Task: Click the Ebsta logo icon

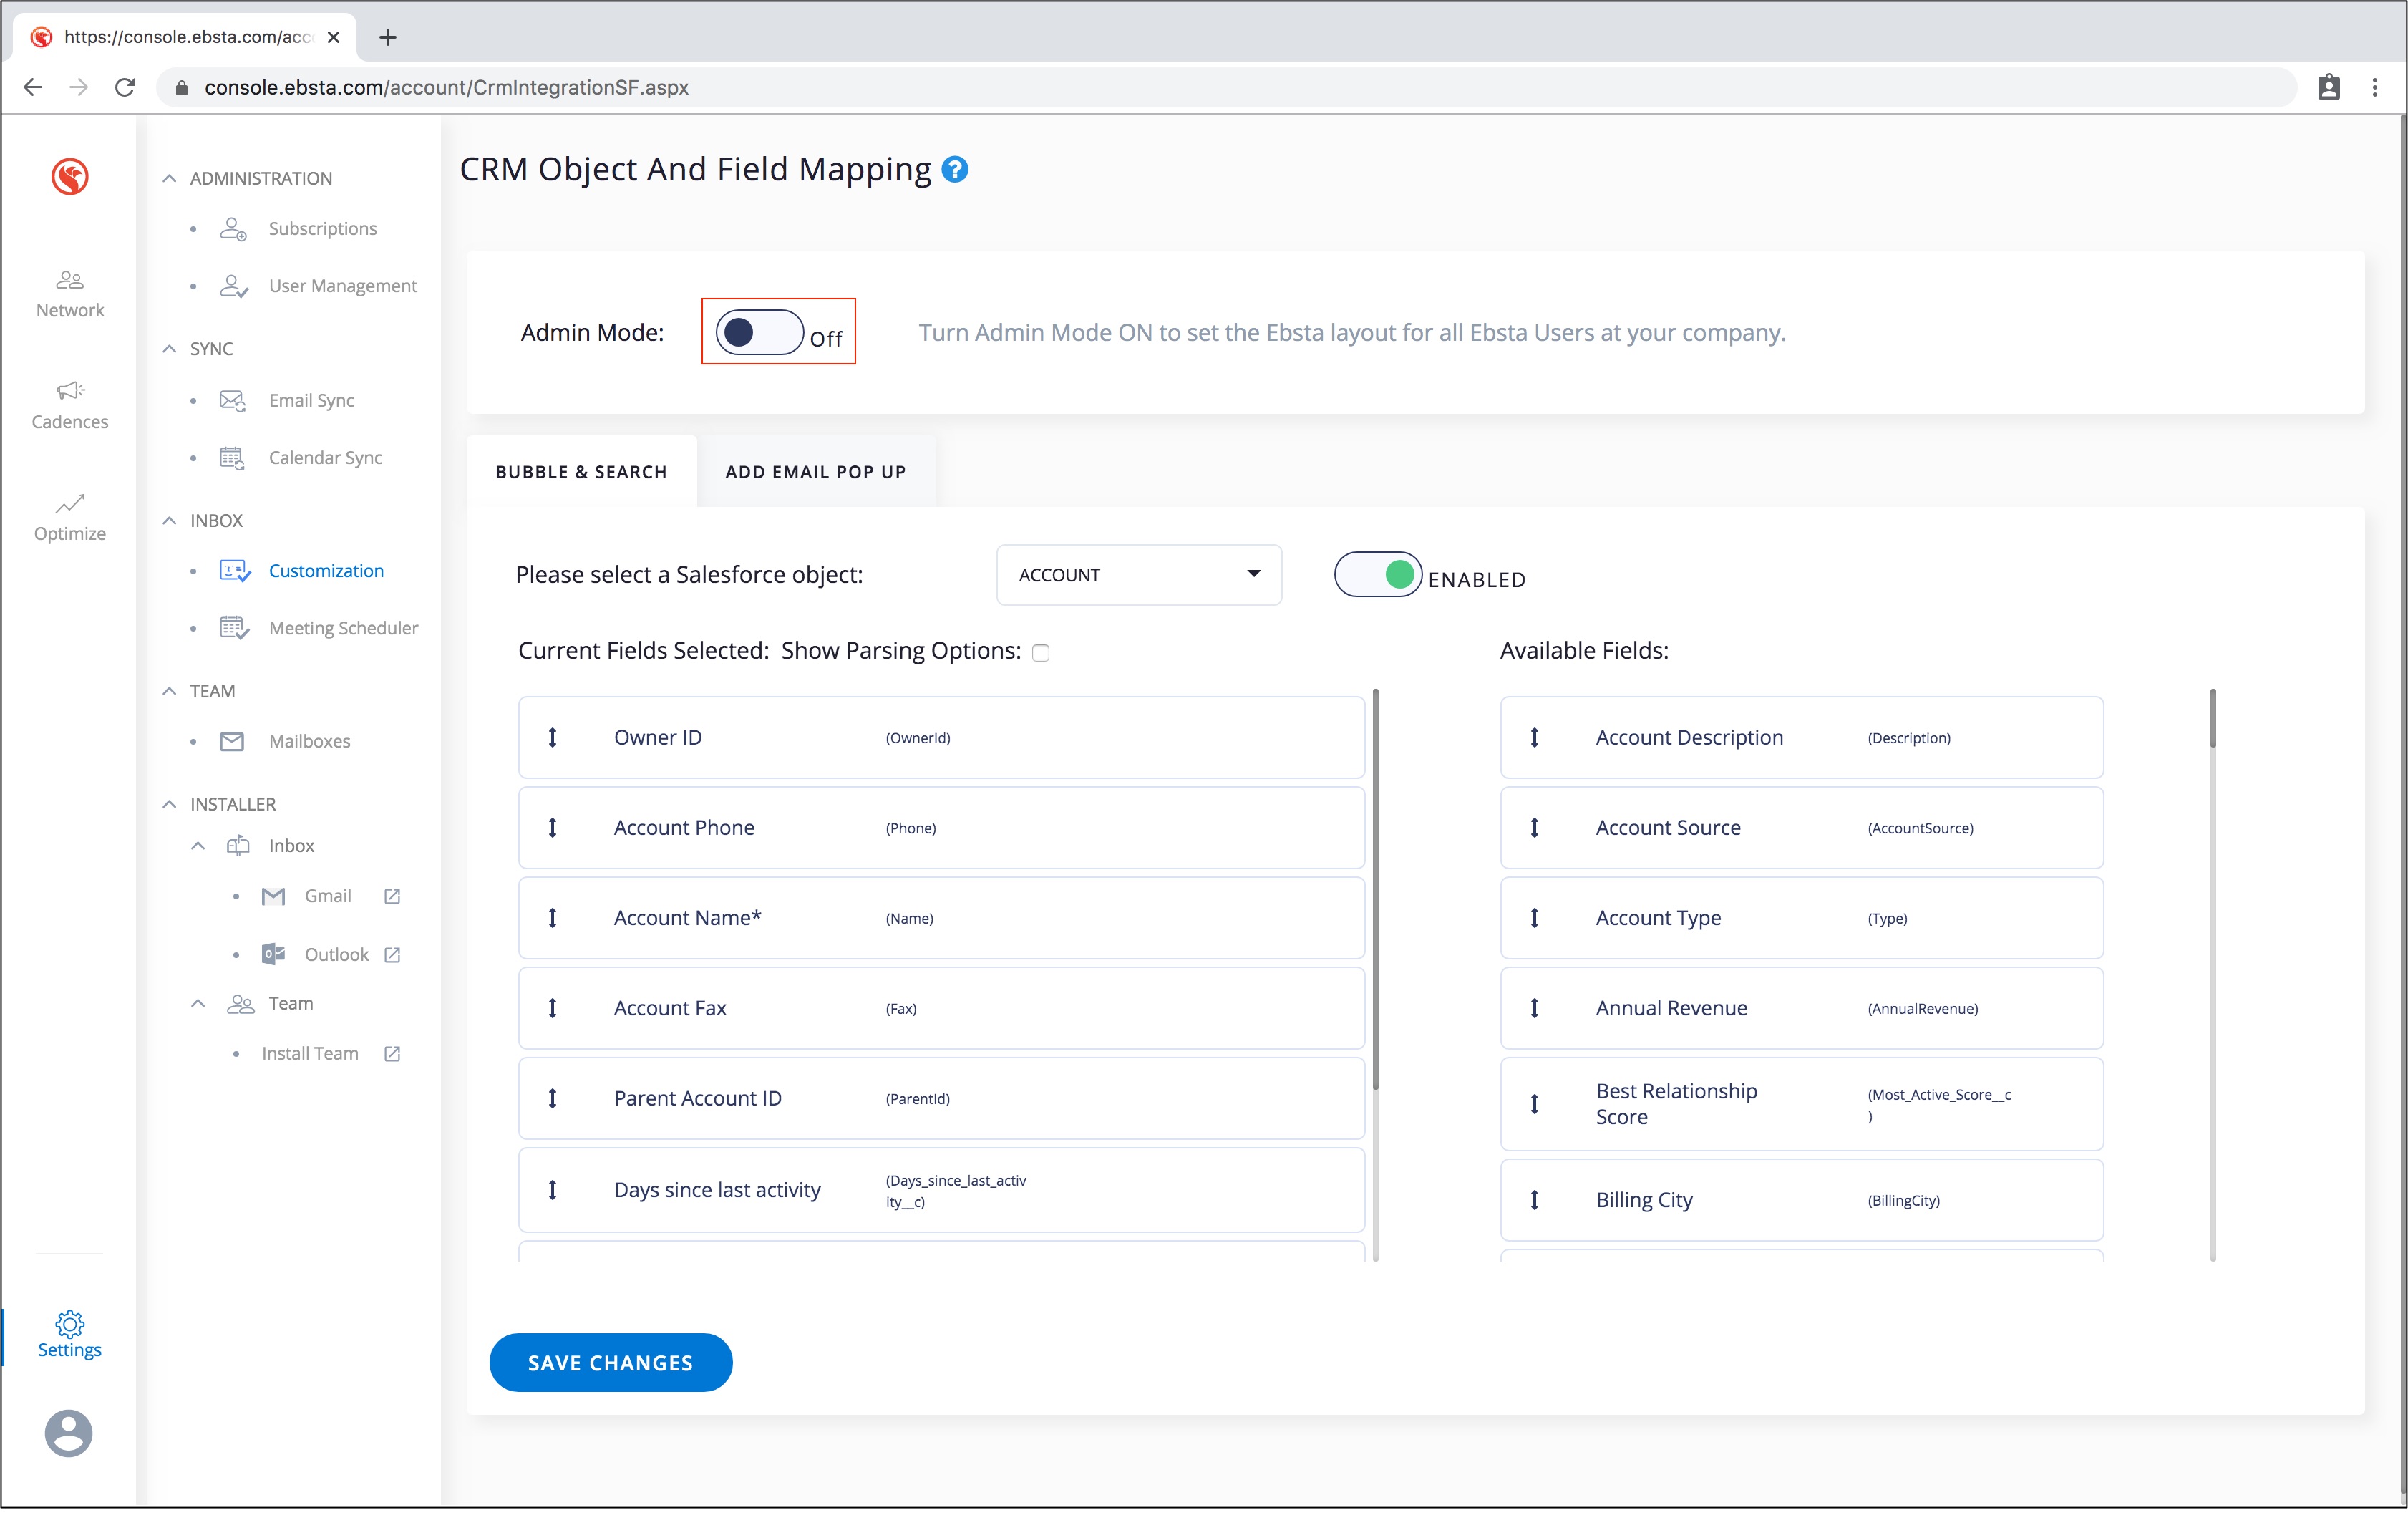Action: [69, 177]
